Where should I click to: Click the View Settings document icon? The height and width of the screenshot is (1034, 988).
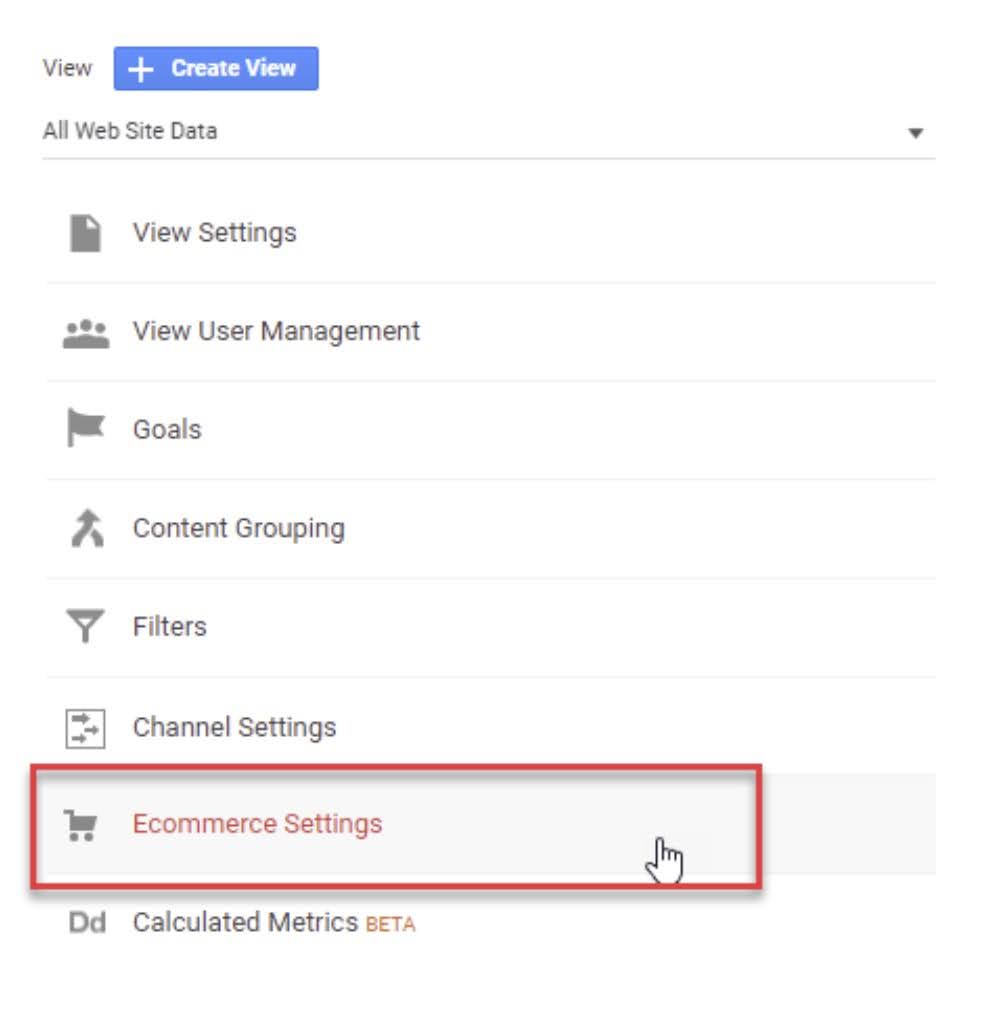click(x=85, y=233)
